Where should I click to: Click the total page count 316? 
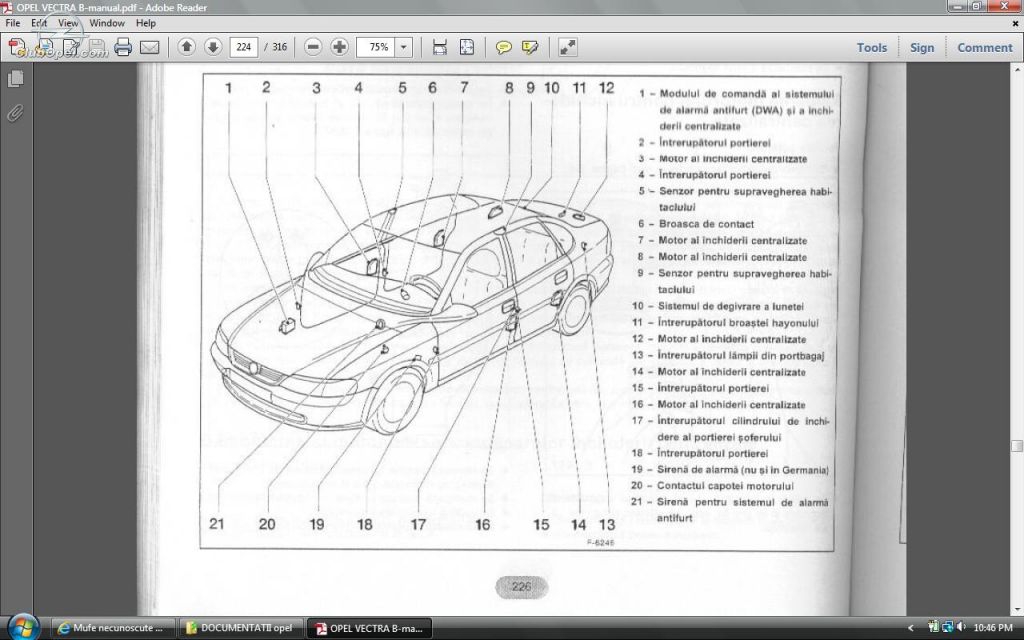(280, 47)
